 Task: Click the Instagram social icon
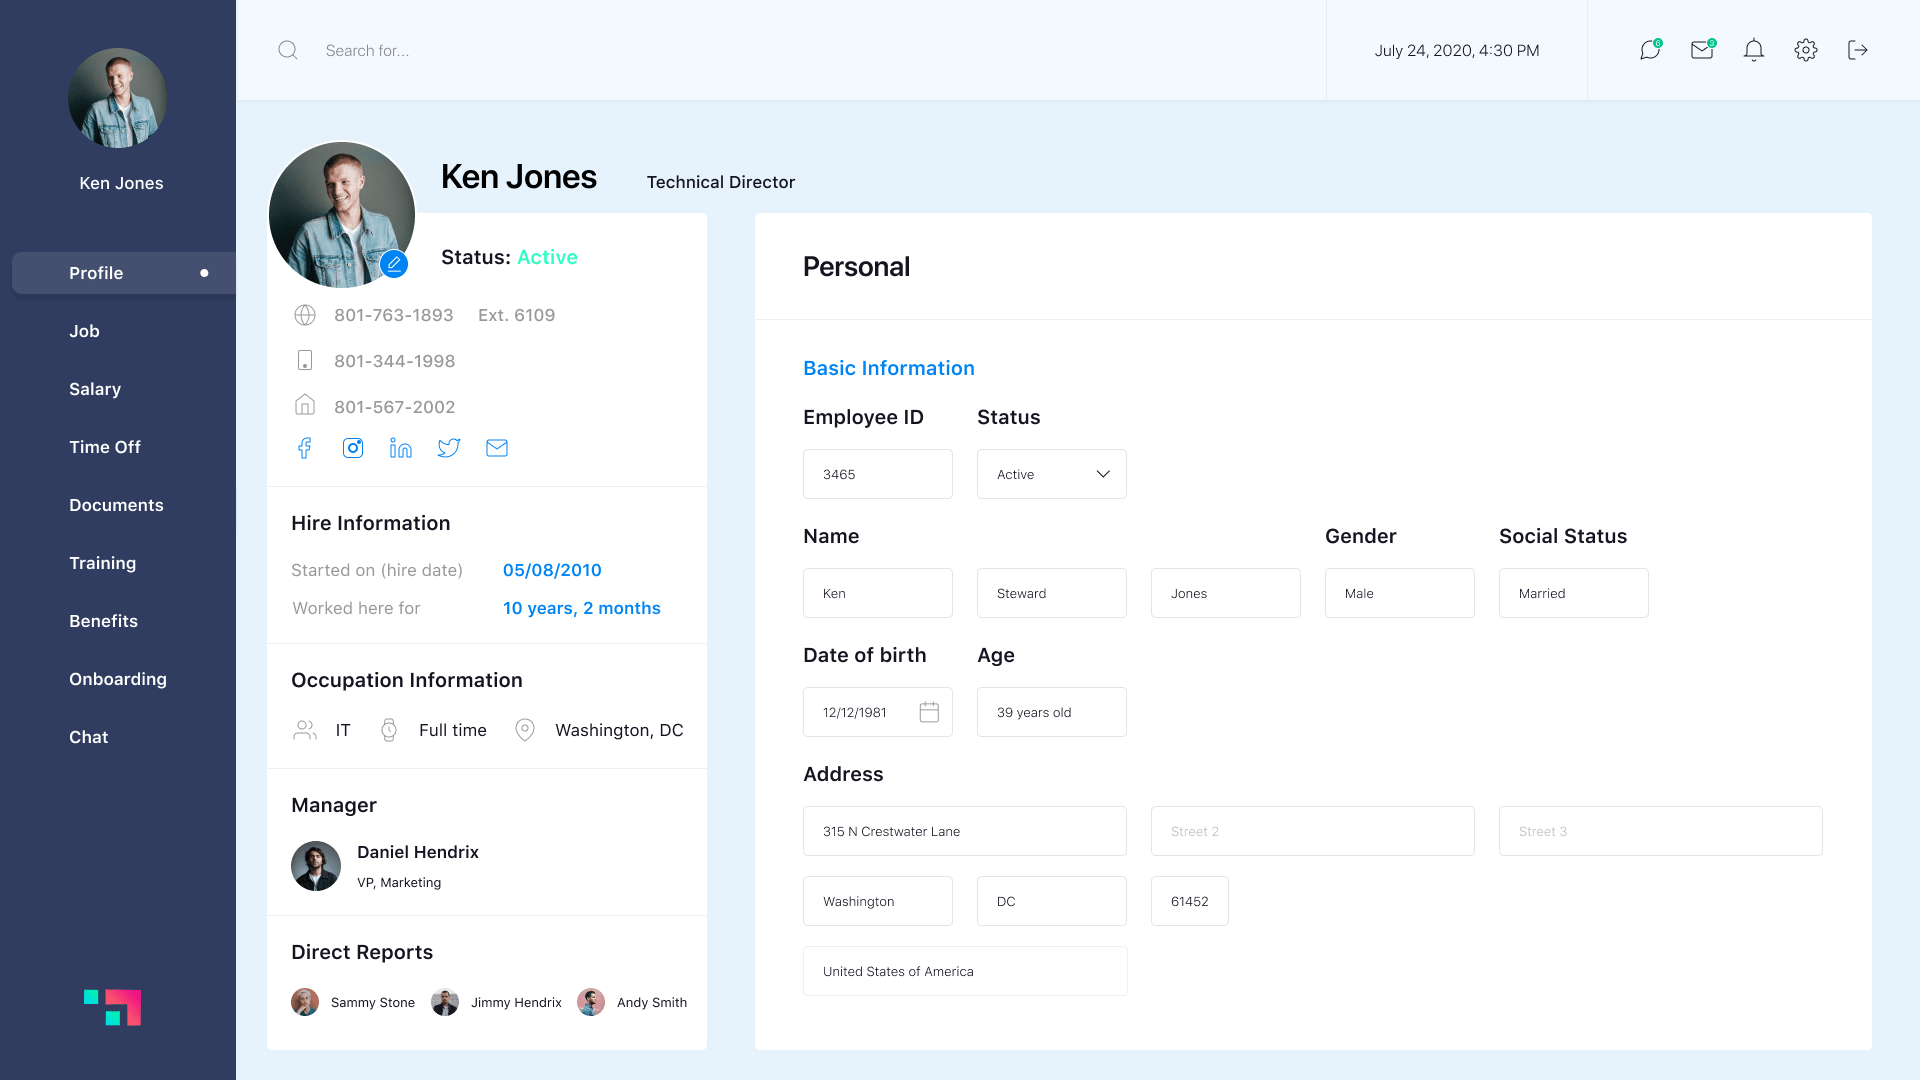pos(353,448)
